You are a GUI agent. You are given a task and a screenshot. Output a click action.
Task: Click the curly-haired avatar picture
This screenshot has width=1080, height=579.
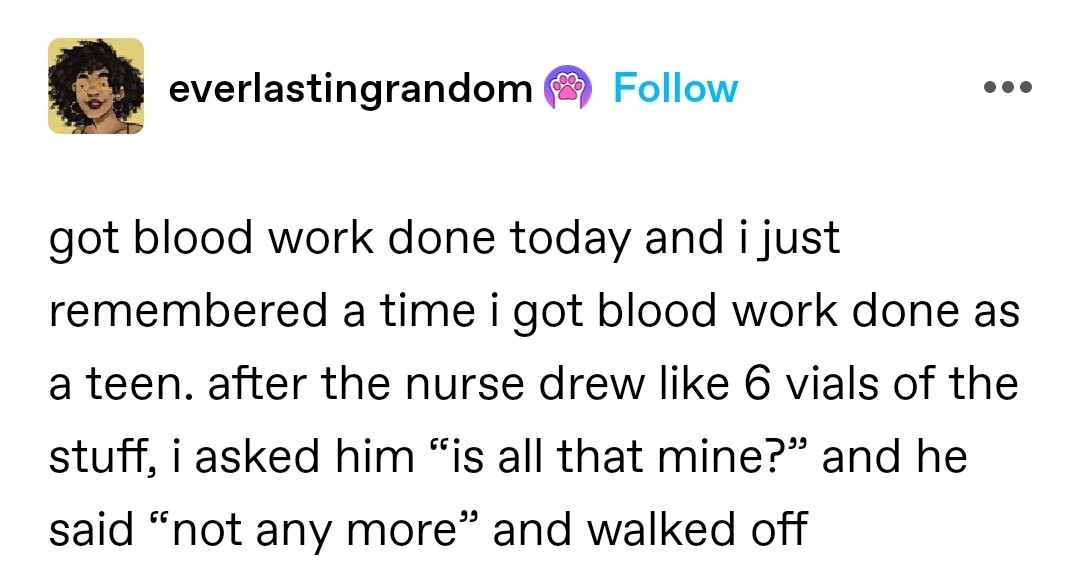point(96,86)
